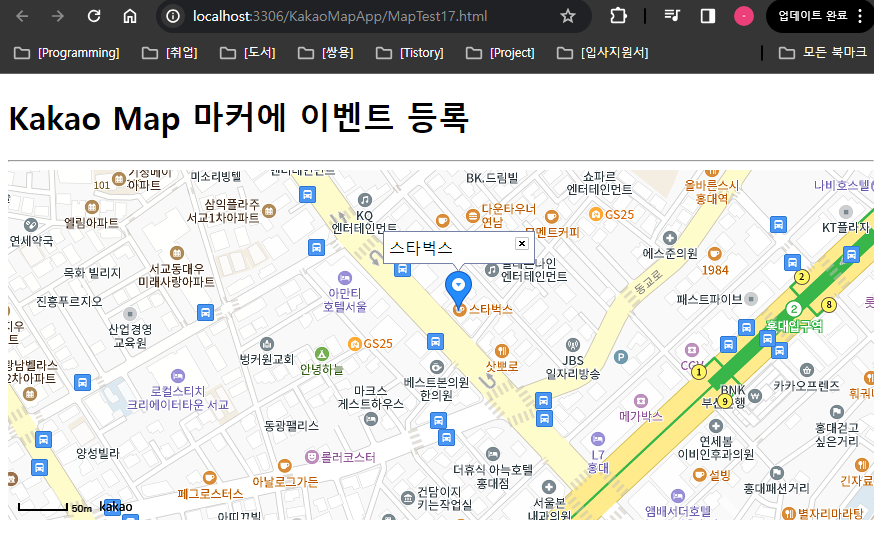The height and width of the screenshot is (548, 874).
Task: Click the browser forward arrow
Action: pos(57,16)
